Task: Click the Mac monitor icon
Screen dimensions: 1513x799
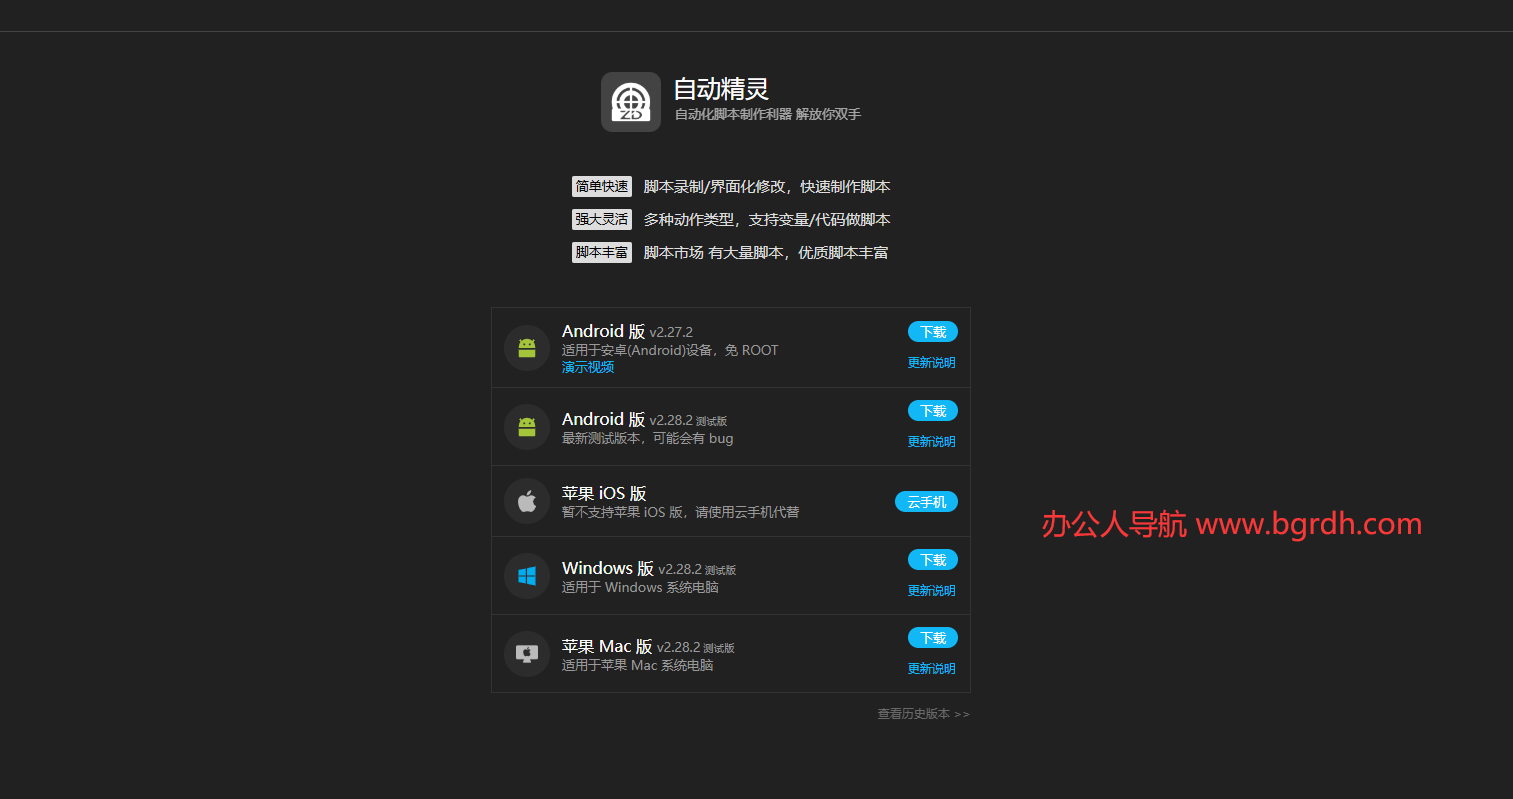Action: point(527,654)
